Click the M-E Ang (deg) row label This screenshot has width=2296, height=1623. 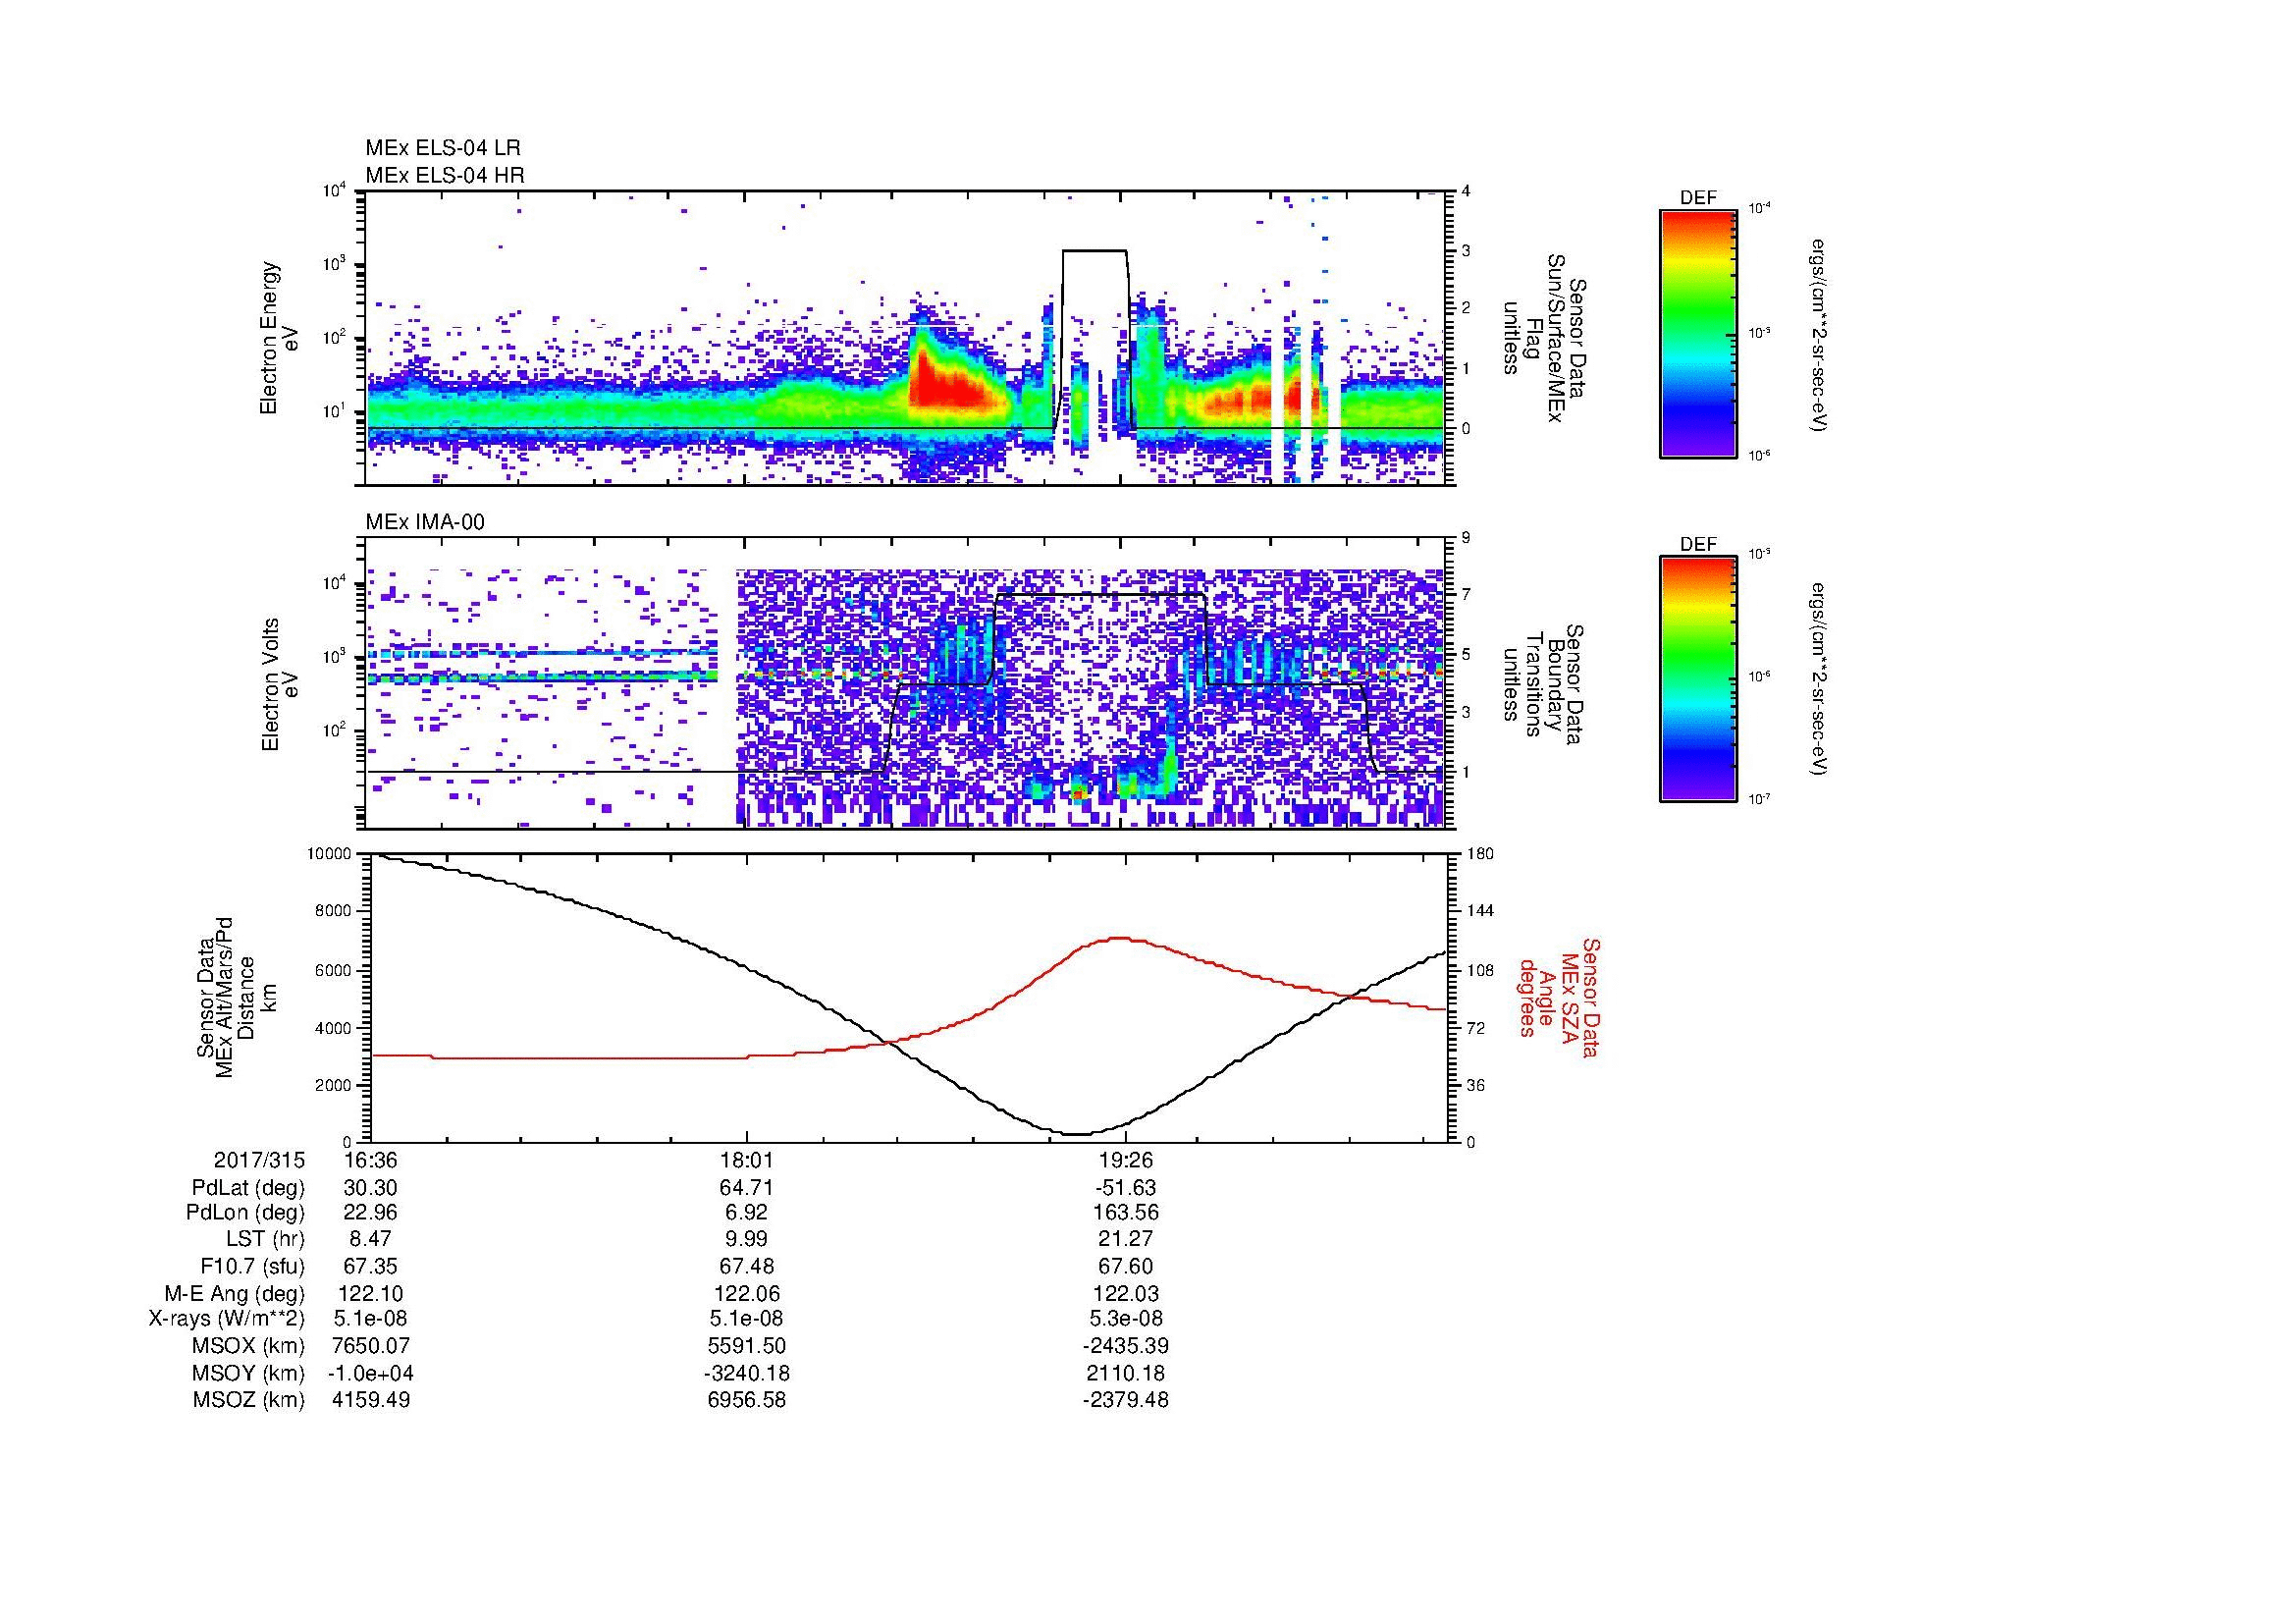[234, 1293]
